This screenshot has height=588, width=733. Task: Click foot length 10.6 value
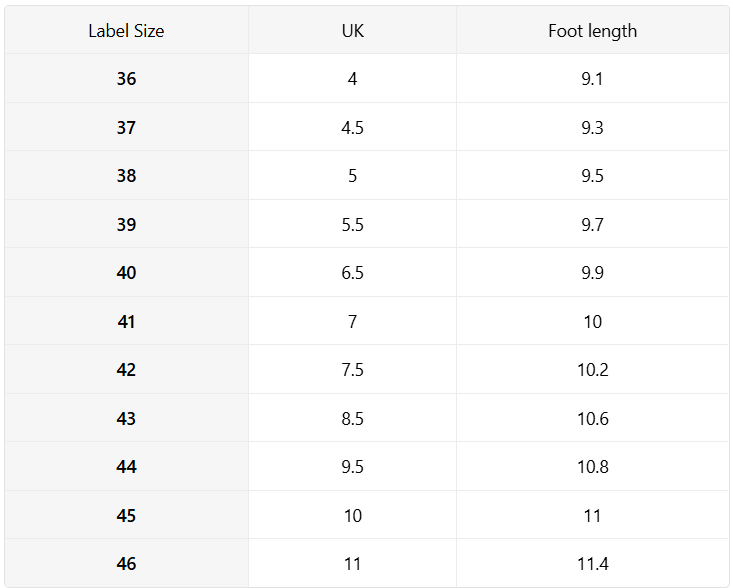point(592,418)
